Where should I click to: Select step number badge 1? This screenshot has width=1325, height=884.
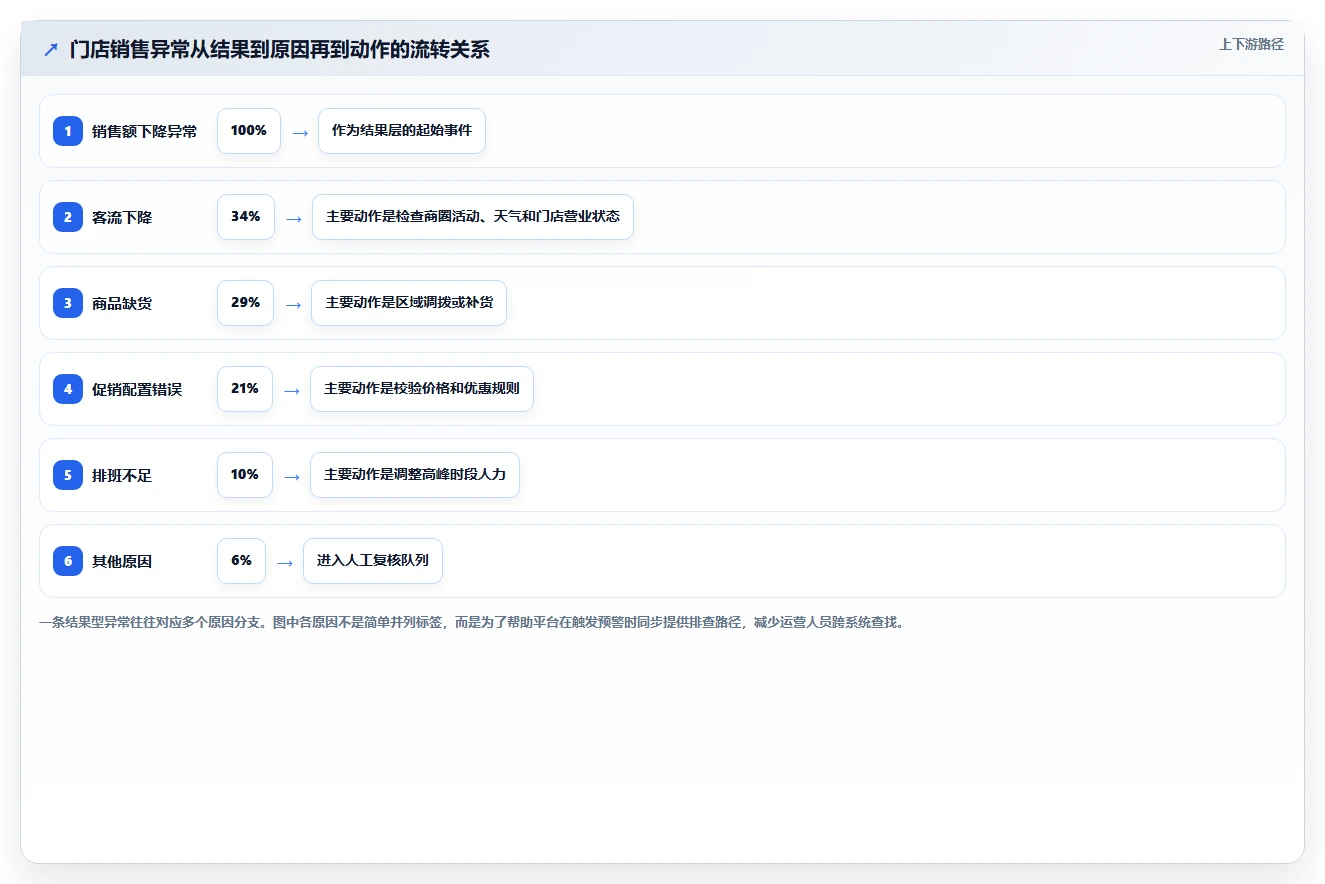[x=68, y=131]
